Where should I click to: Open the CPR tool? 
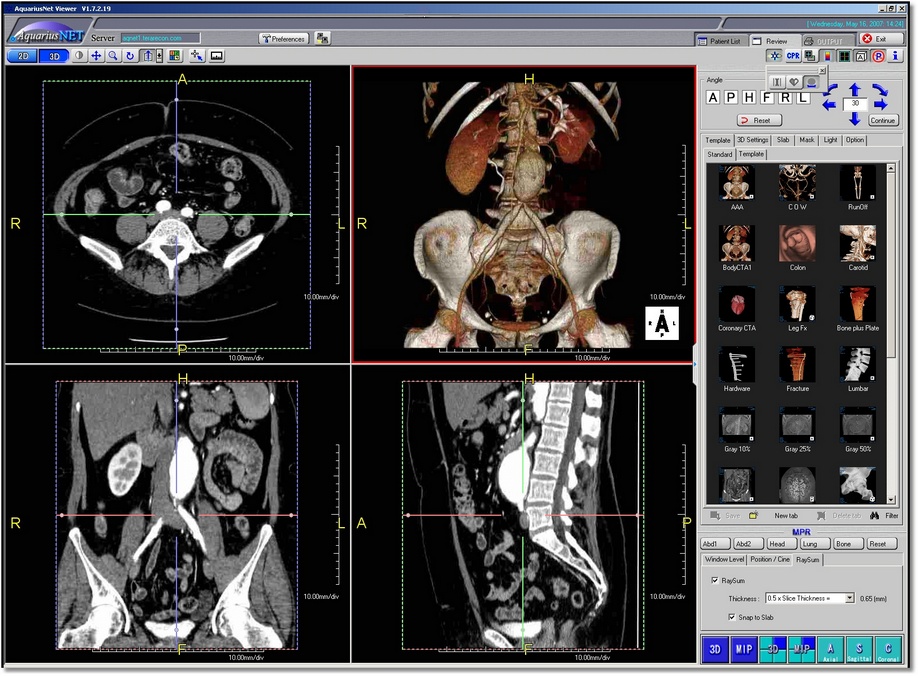click(793, 56)
